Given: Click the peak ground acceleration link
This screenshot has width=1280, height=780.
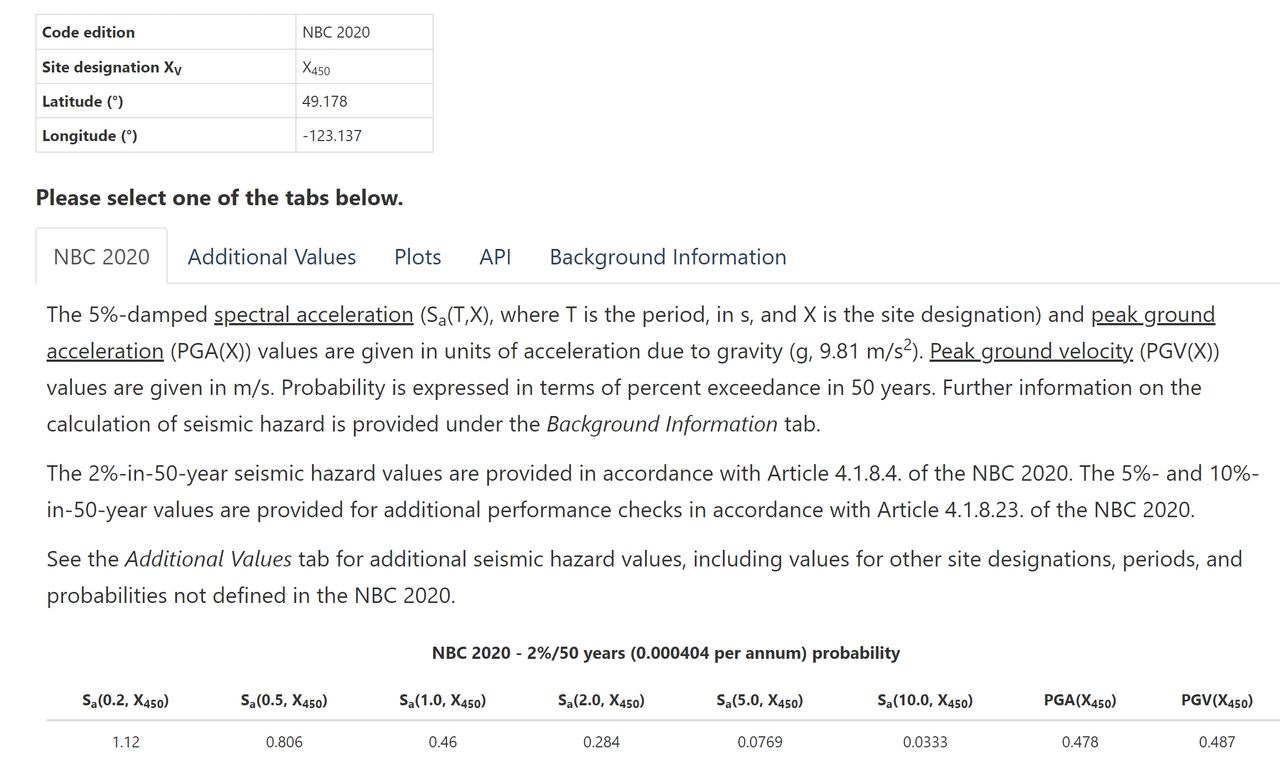Looking at the screenshot, I should tap(1152, 315).
